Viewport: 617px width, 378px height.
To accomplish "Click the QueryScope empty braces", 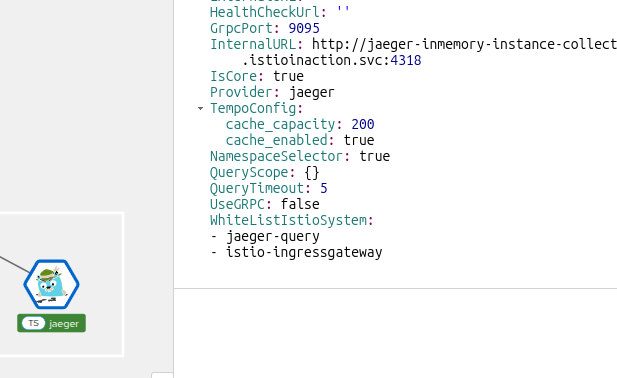I will coord(312,172).
